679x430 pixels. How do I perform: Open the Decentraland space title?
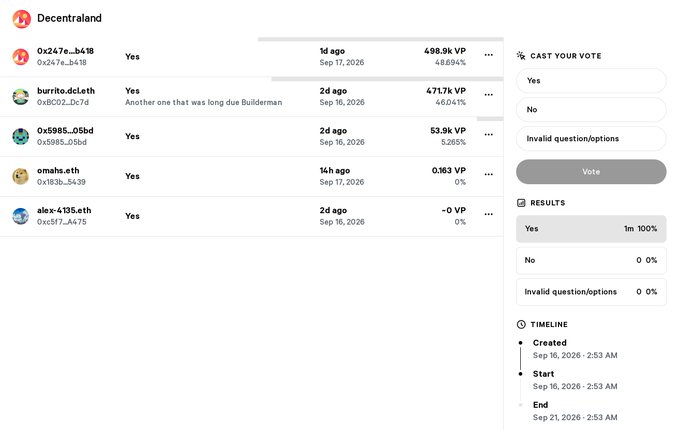point(69,18)
